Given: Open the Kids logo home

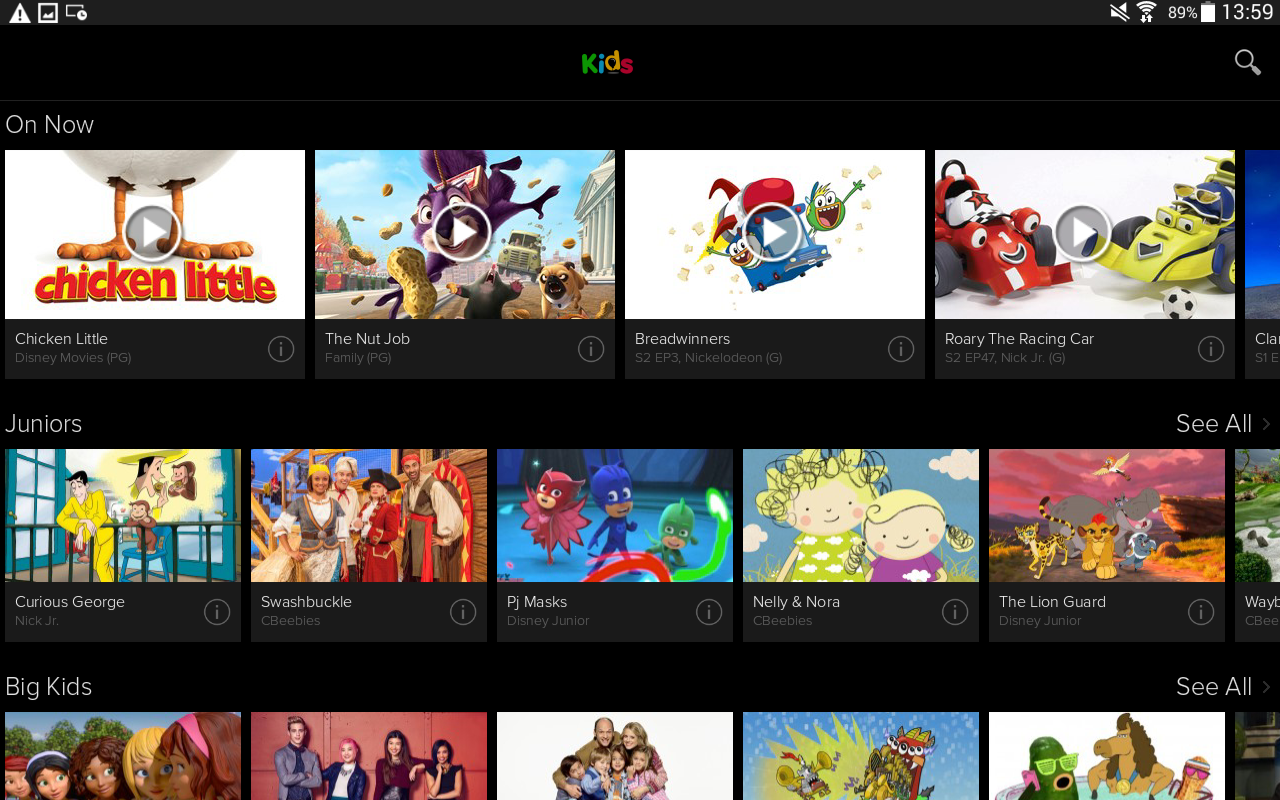Looking at the screenshot, I should [x=608, y=63].
